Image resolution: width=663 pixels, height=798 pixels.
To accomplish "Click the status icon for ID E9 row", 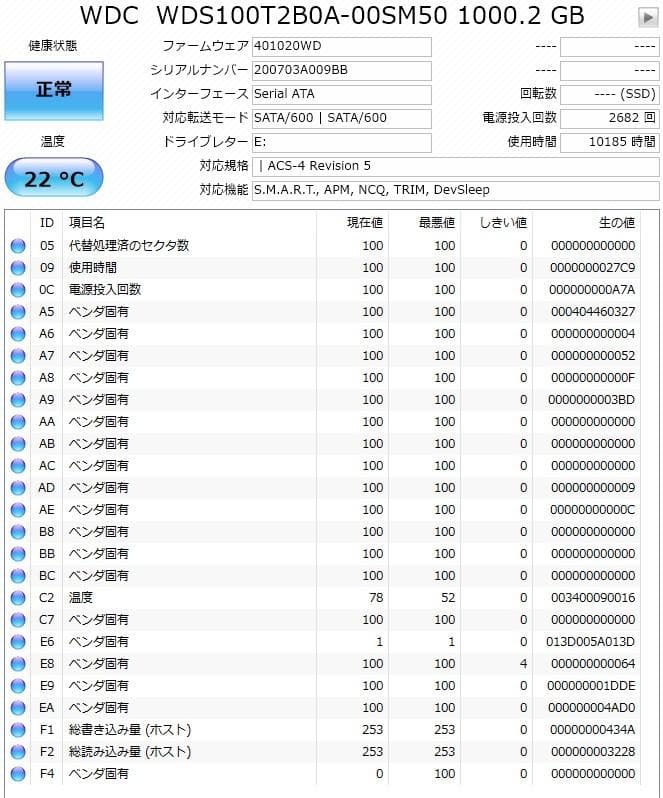I will point(18,686).
